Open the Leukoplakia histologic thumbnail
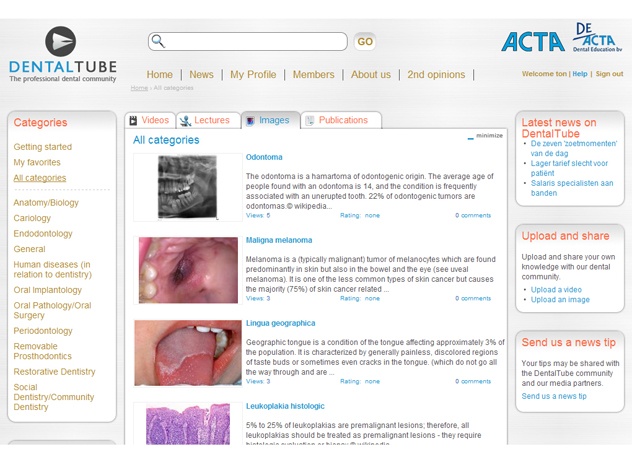This screenshot has width=632, height=475. (188, 424)
